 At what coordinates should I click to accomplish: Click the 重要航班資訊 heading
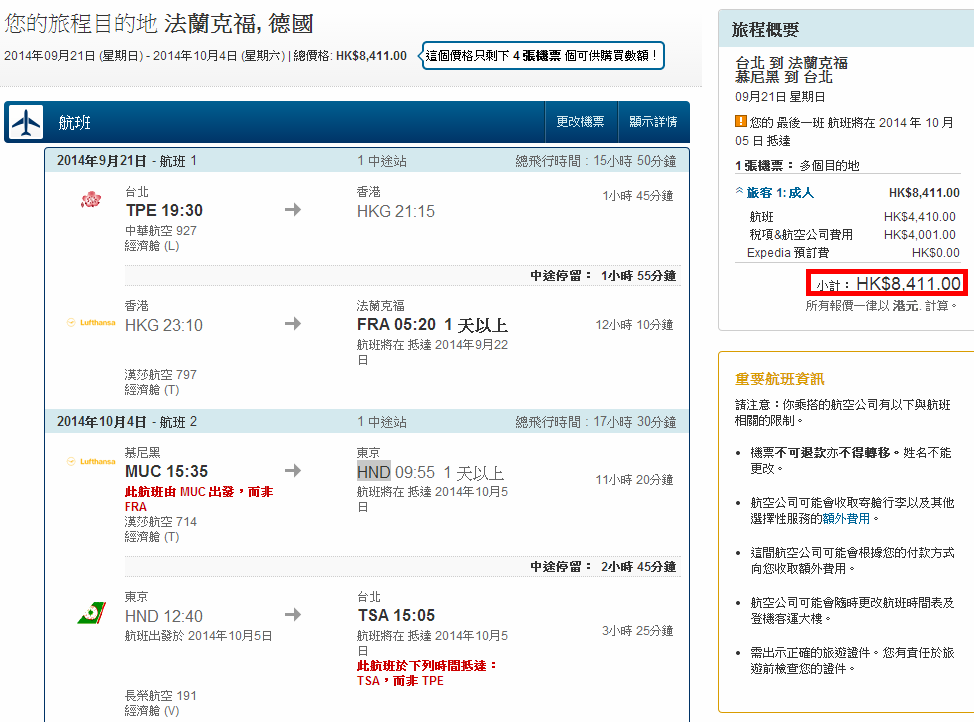point(780,379)
